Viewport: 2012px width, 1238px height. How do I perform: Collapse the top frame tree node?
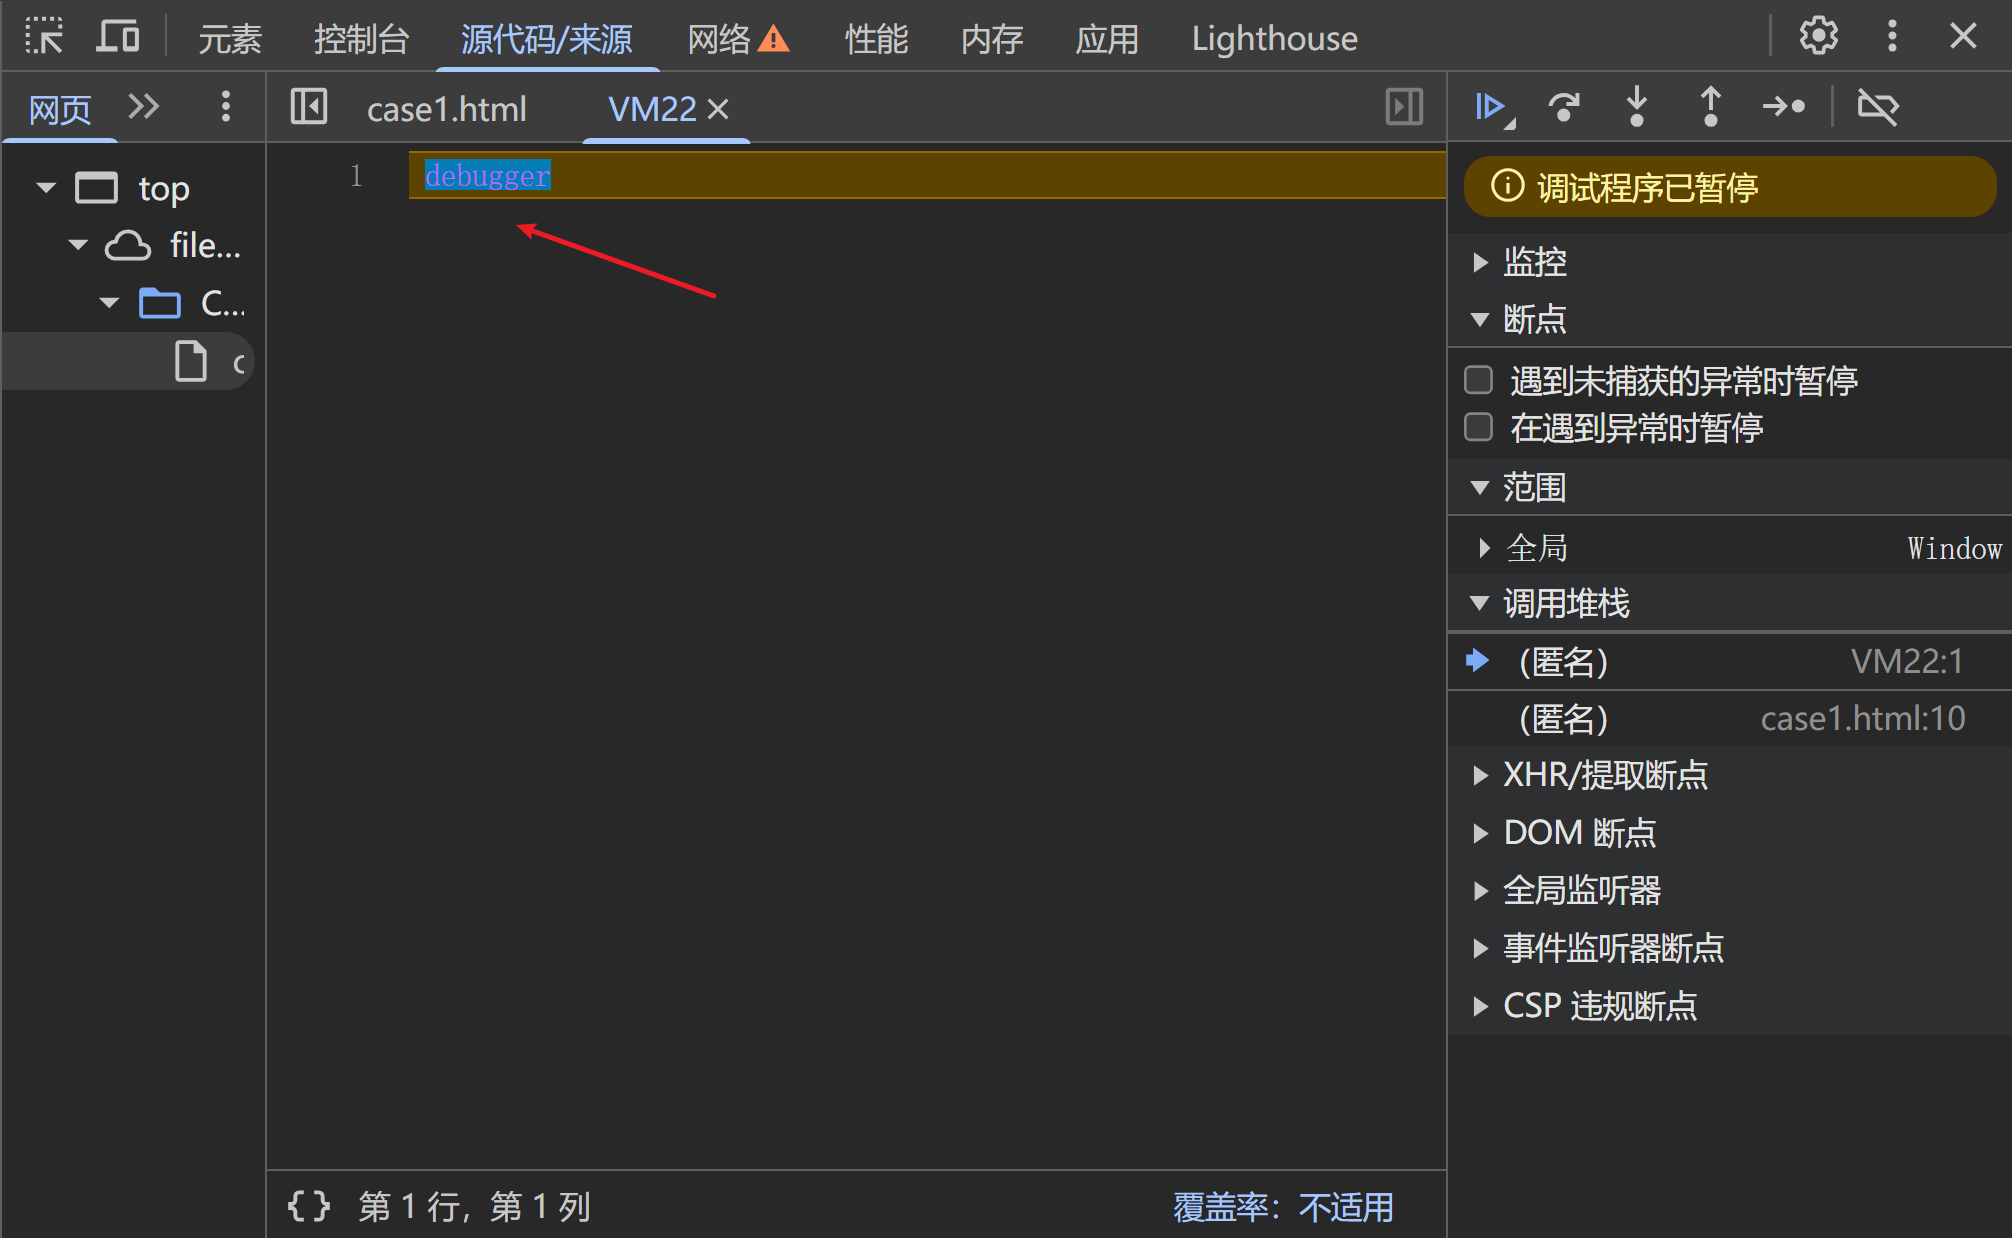[46, 188]
